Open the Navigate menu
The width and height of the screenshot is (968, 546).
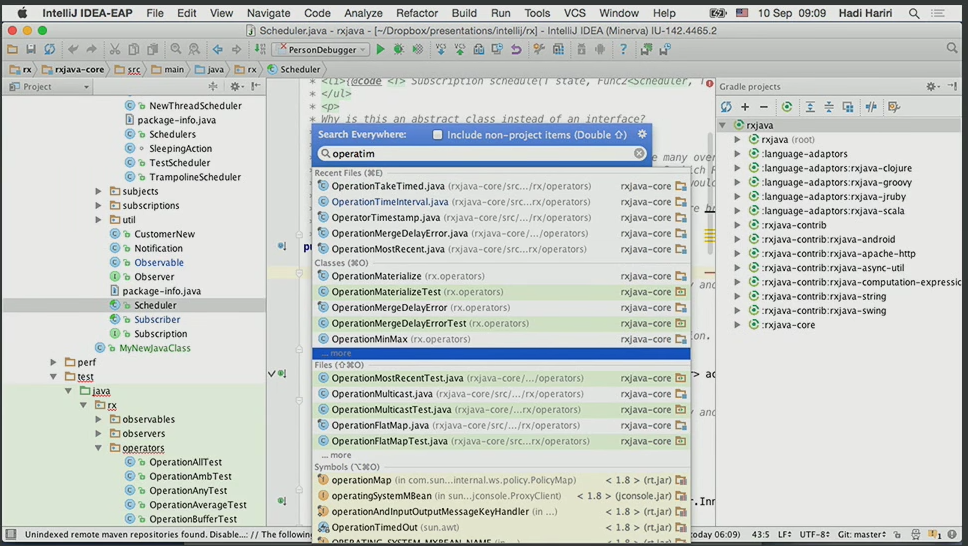pyautogui.click(x=269, y=13)
